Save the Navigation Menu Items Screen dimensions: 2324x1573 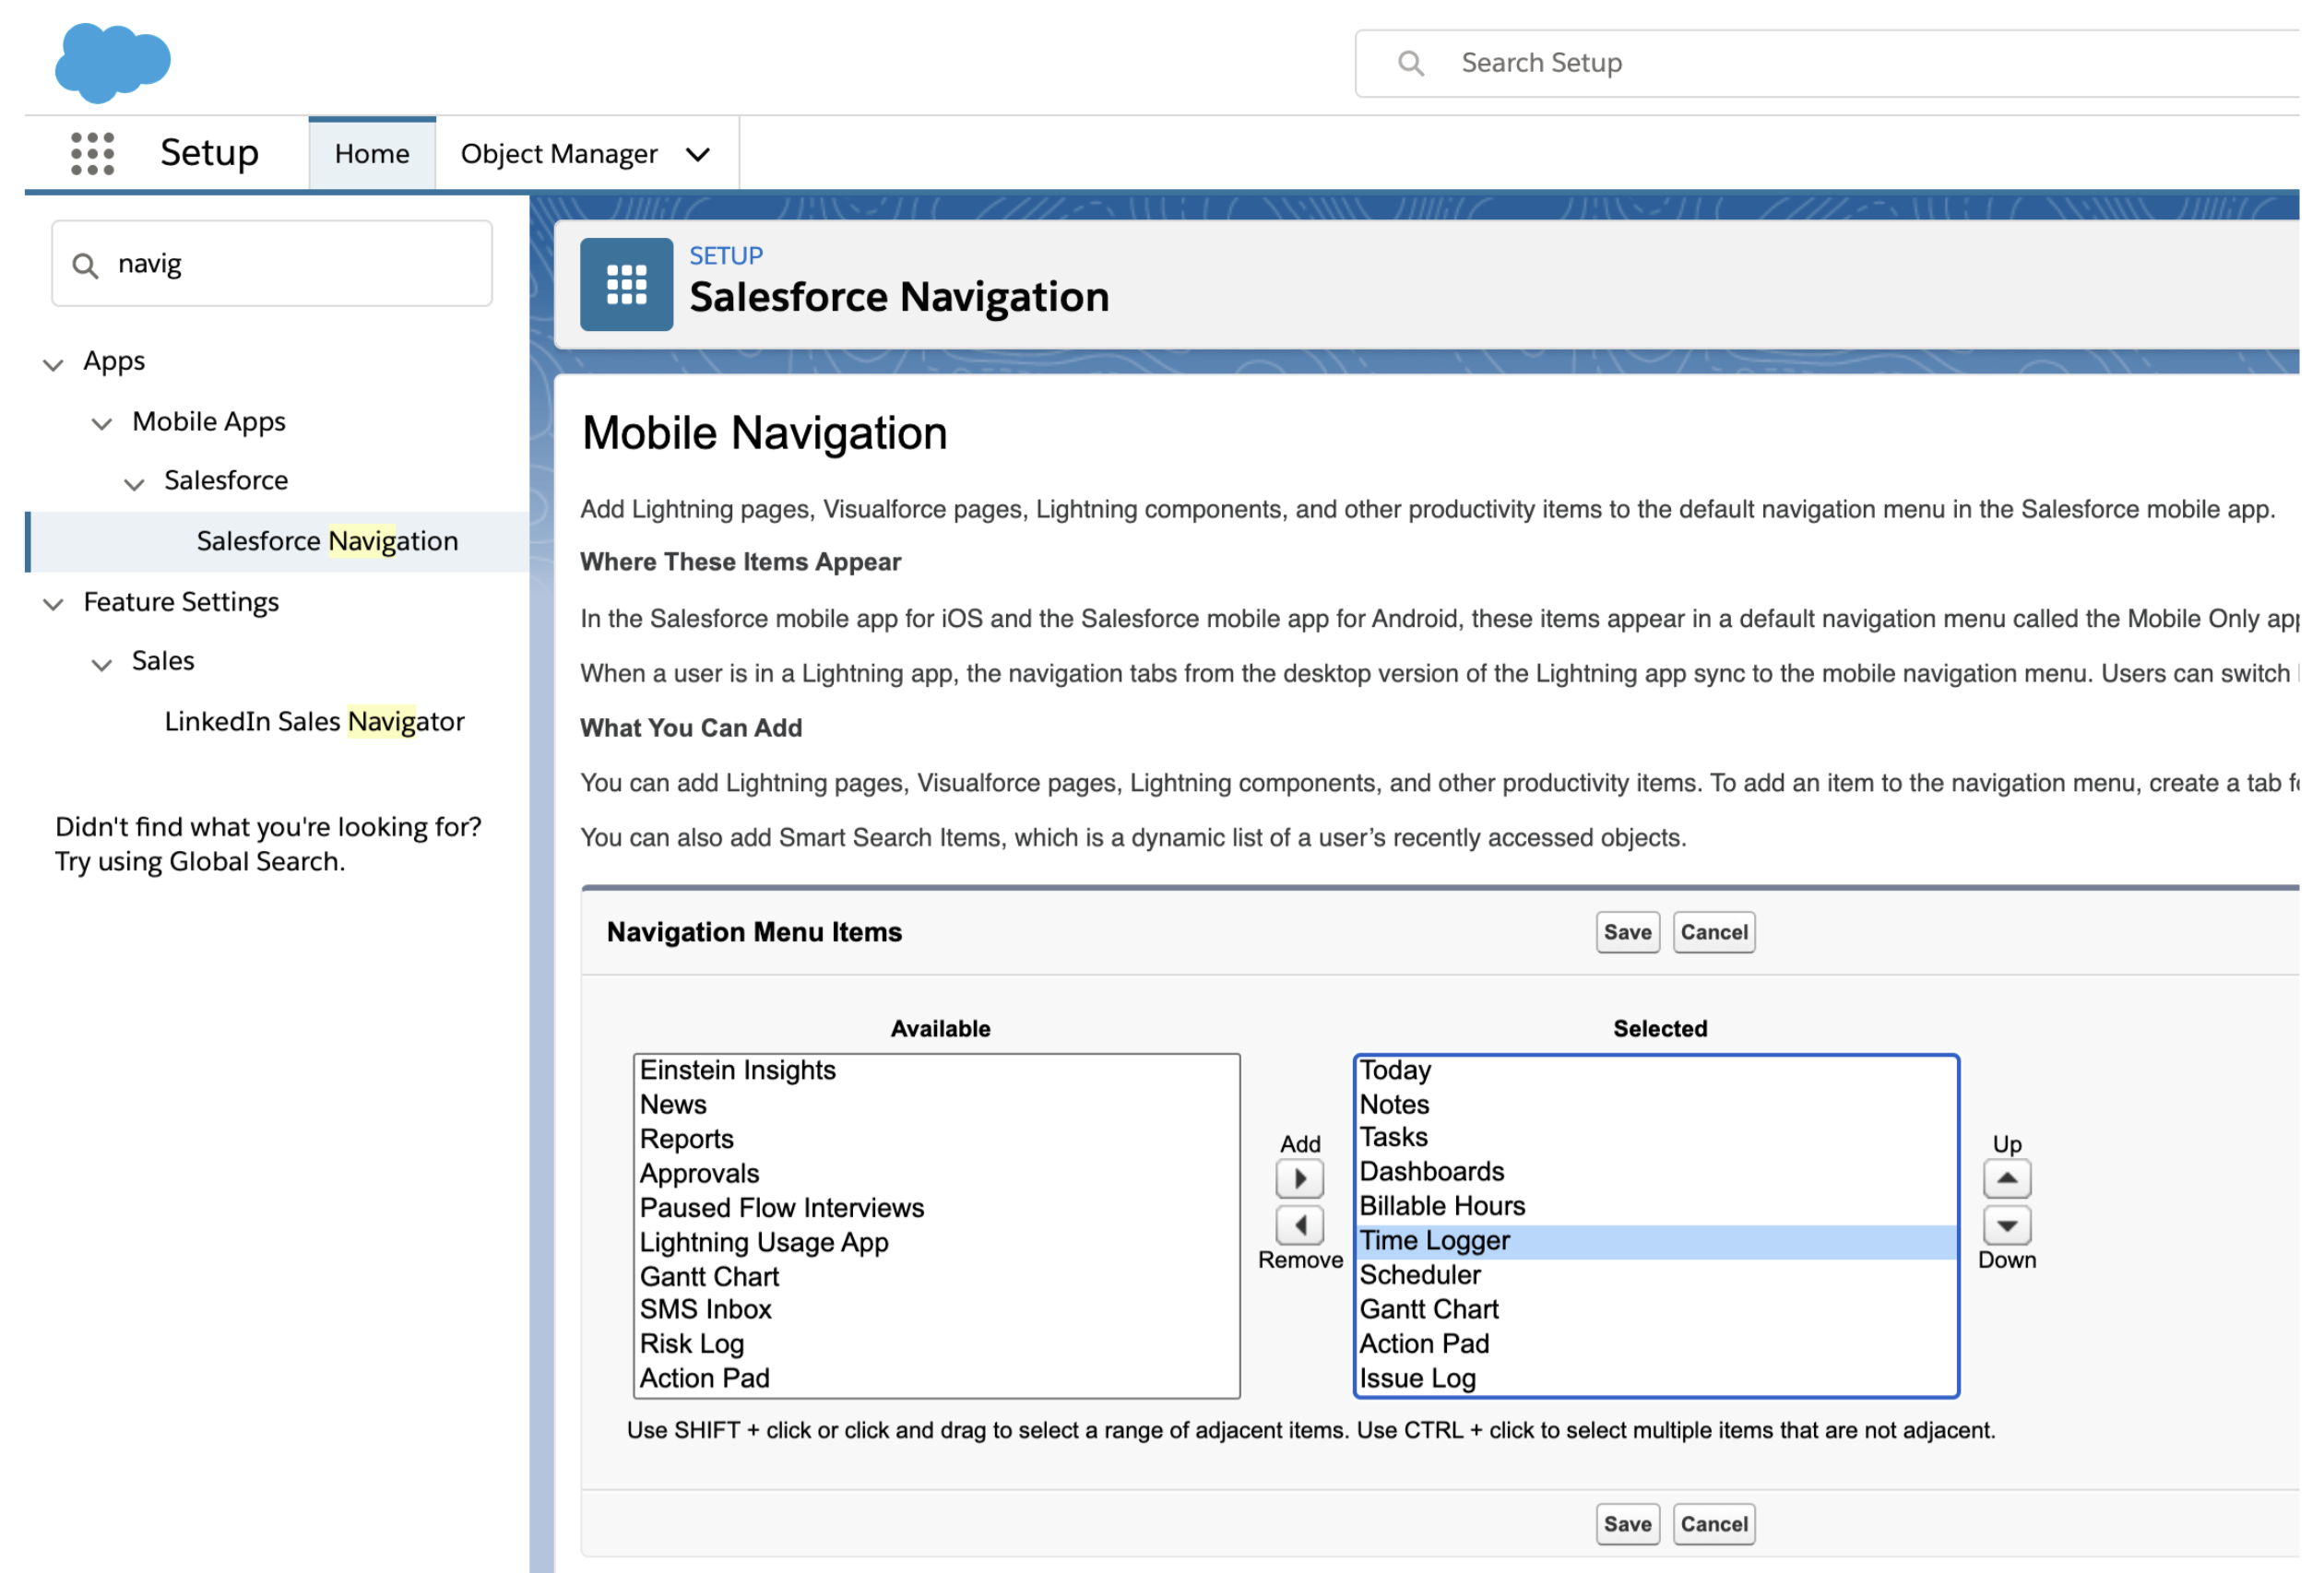(x=1627, y=931)
